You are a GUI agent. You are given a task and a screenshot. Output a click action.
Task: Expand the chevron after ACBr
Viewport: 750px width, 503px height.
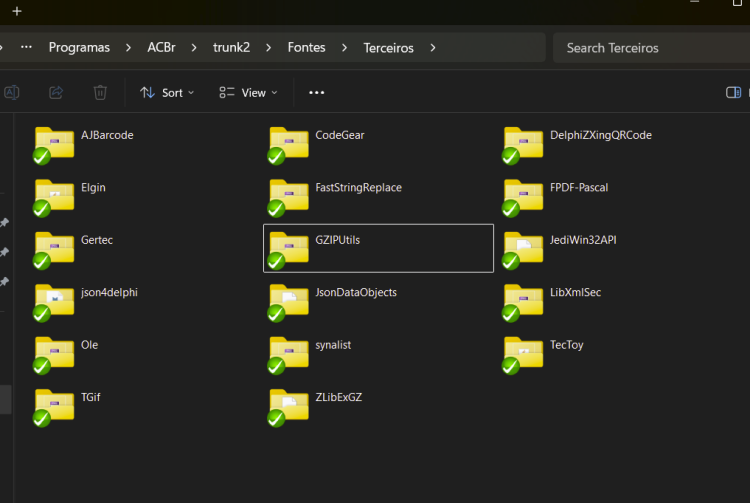(x=194, y=48)
